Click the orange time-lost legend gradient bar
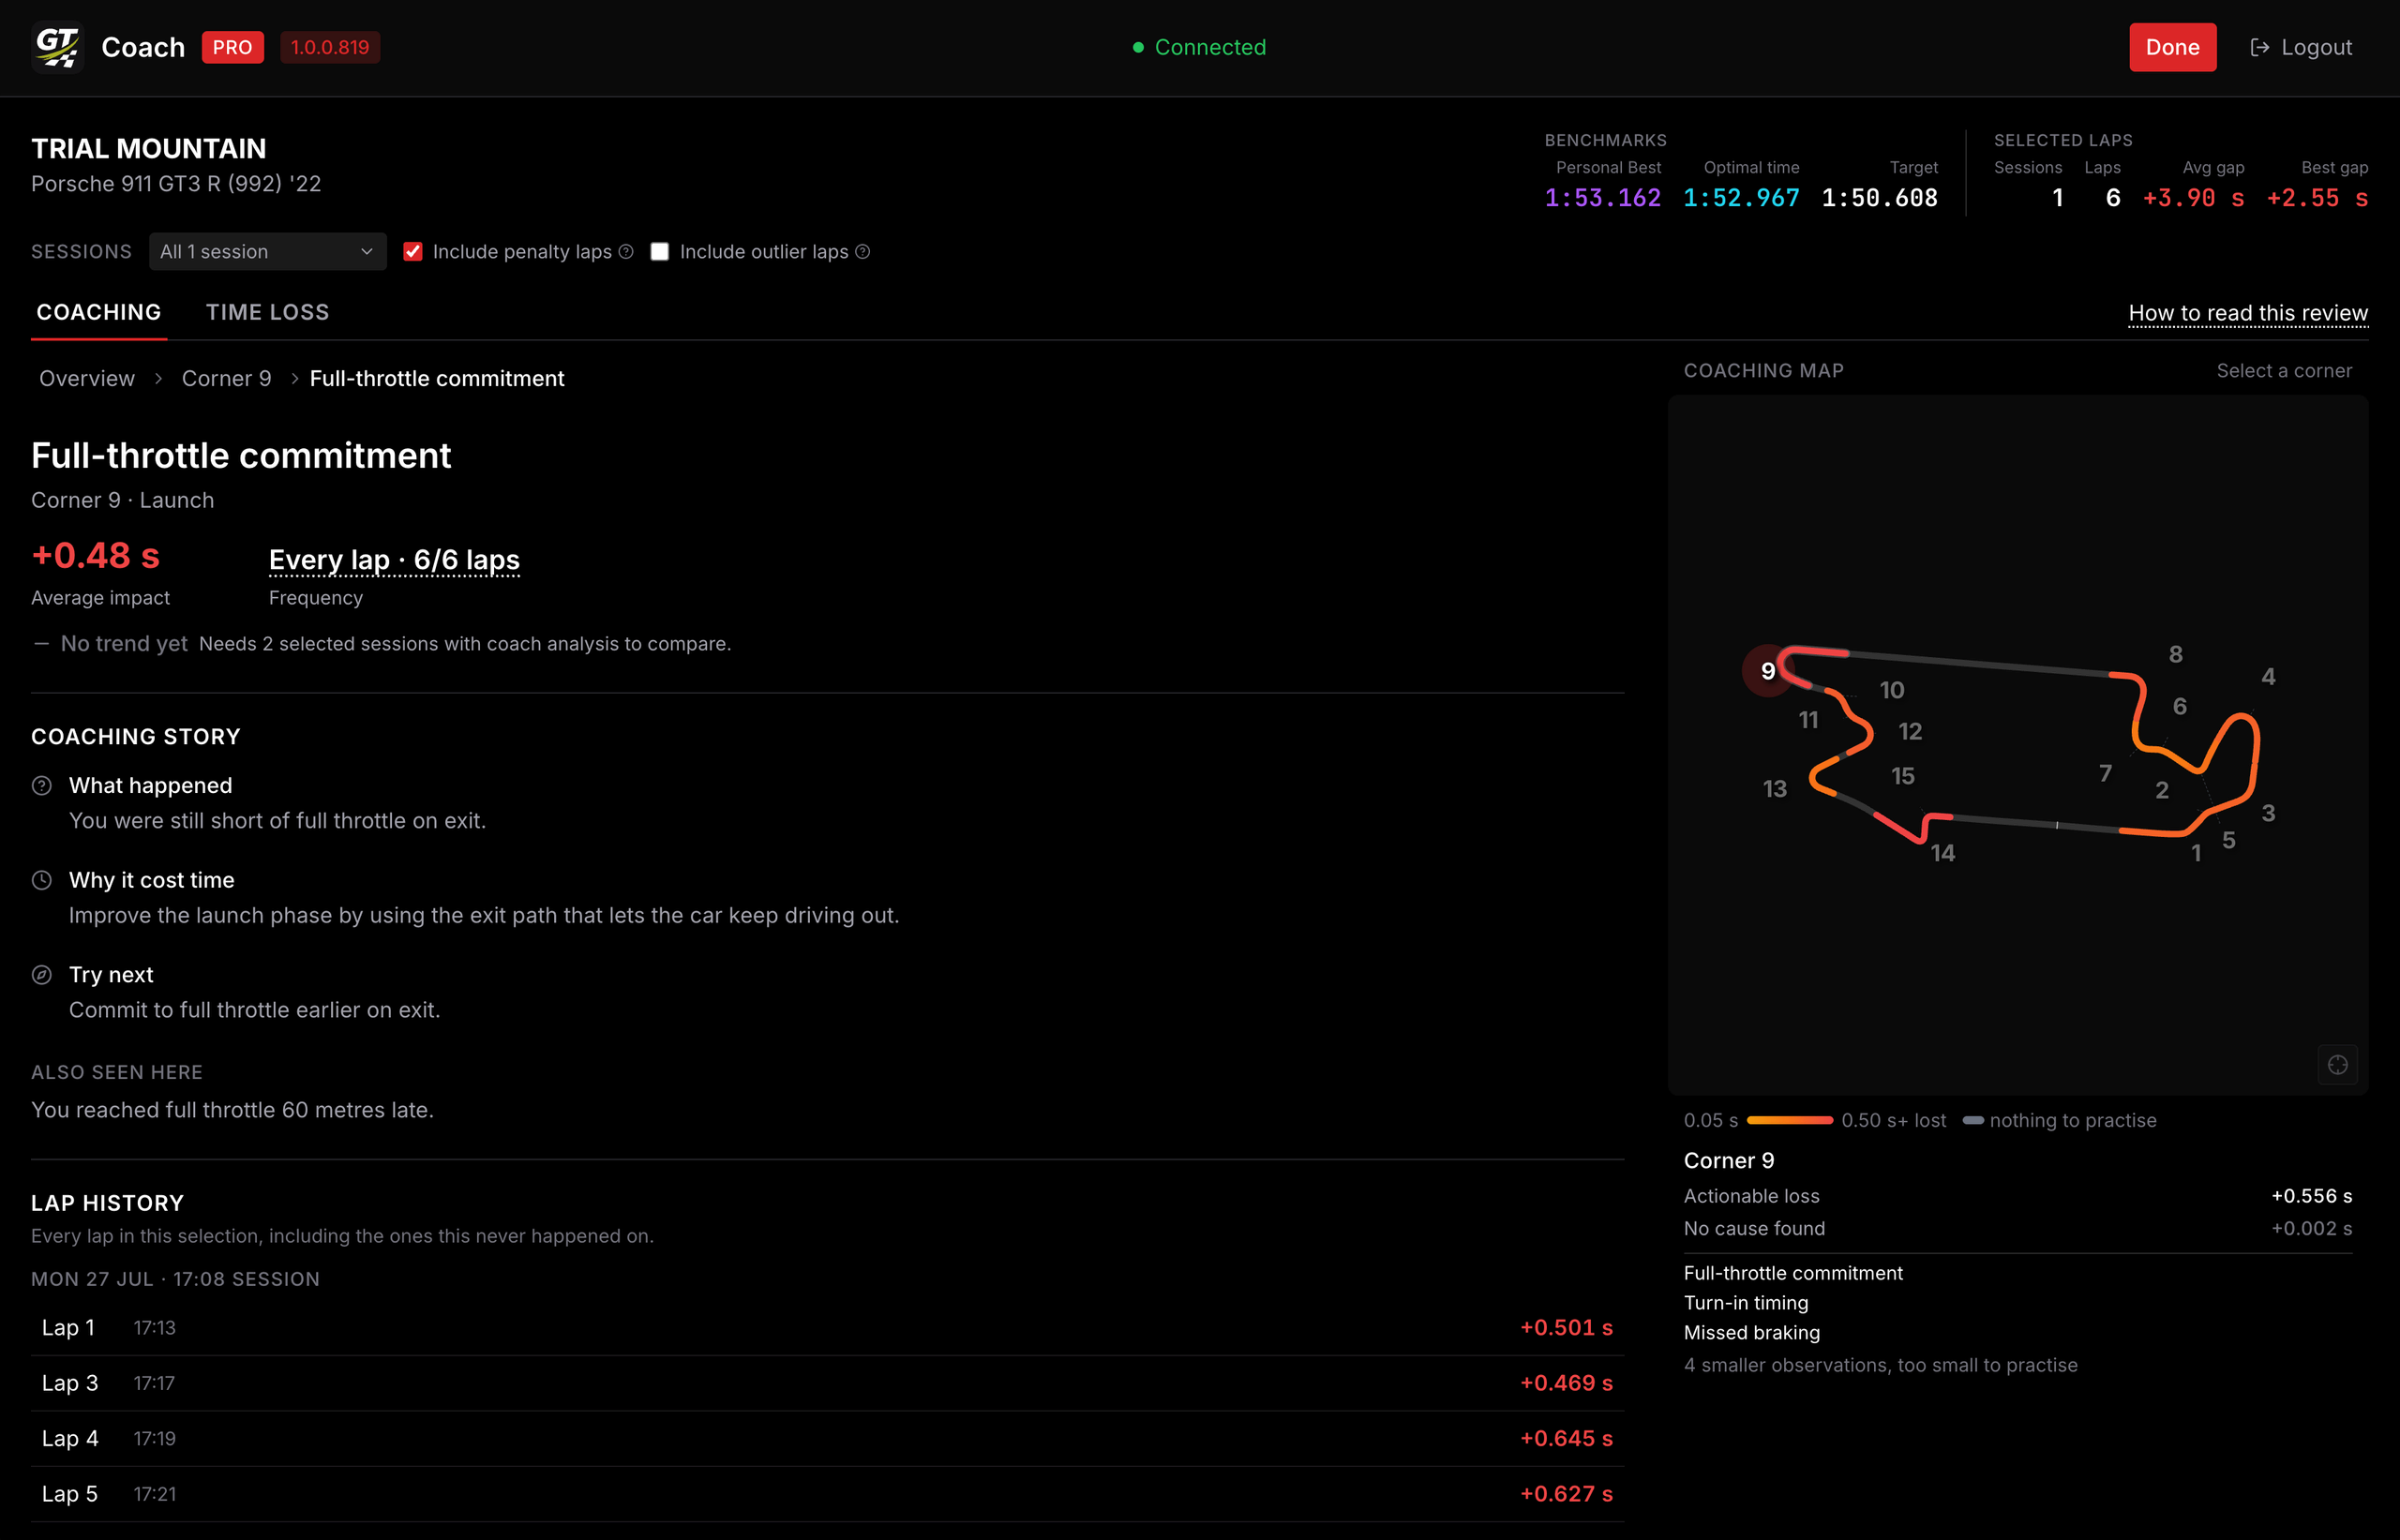This screenshot has width=2400, height=1540. [x=1790, y=1120]
